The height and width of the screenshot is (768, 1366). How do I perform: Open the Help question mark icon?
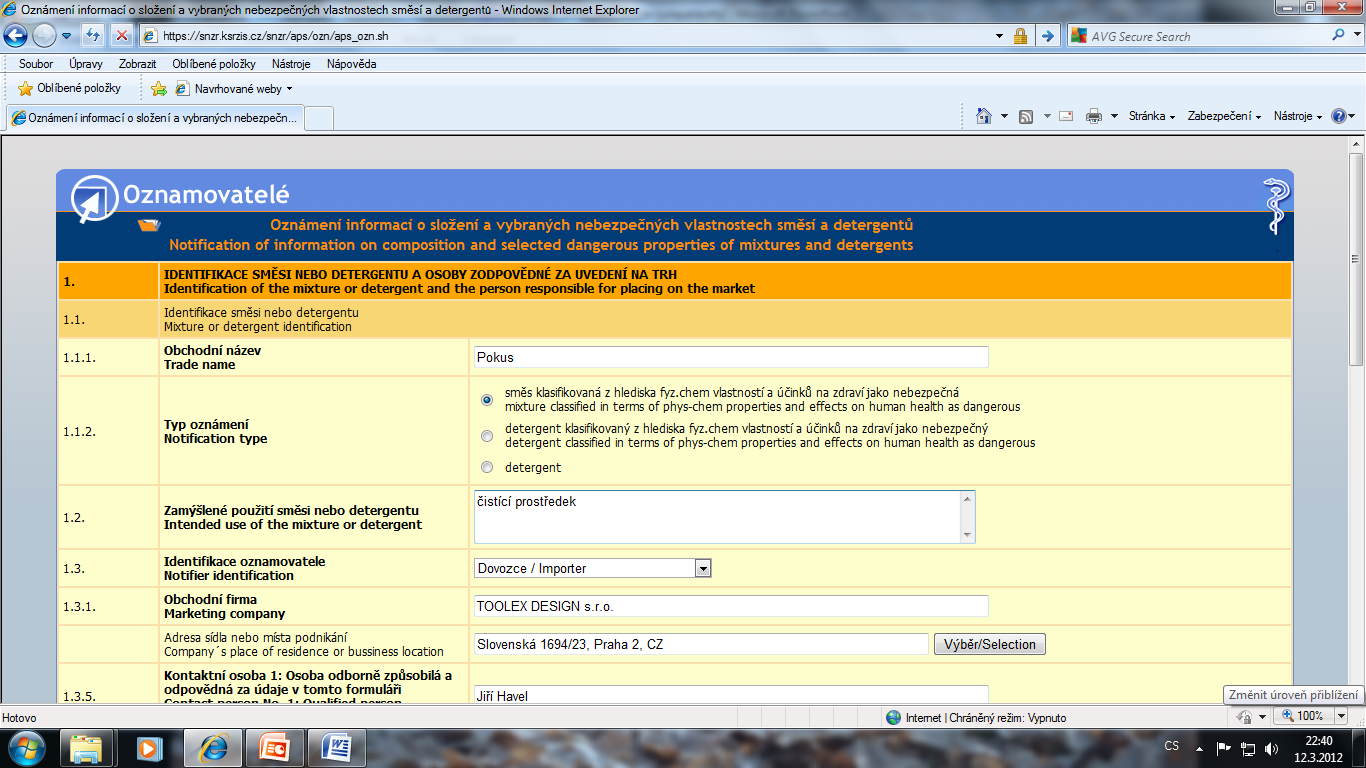pyautogui.click(x=1339, y=116)
